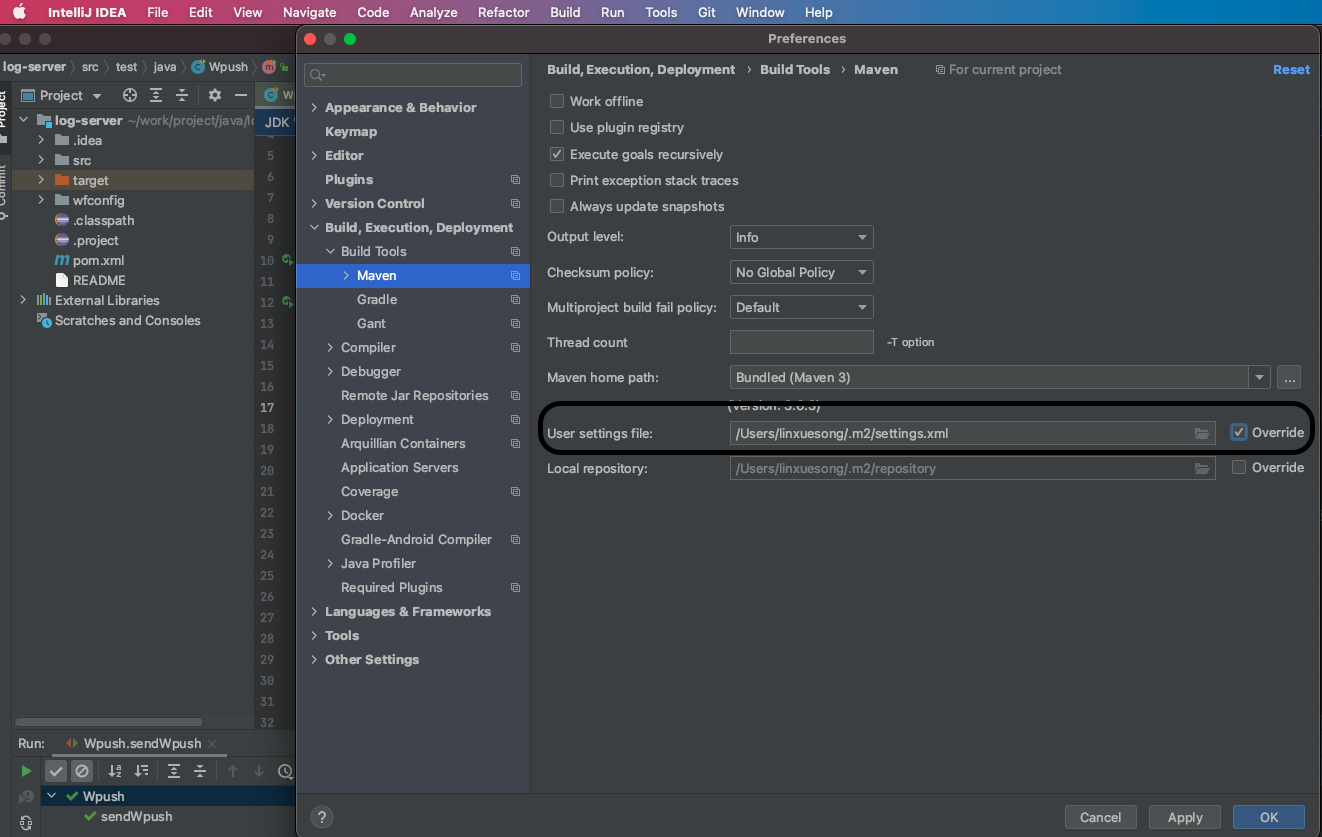
Task: Open the Analyze menu
Action: tap(433, 12)
